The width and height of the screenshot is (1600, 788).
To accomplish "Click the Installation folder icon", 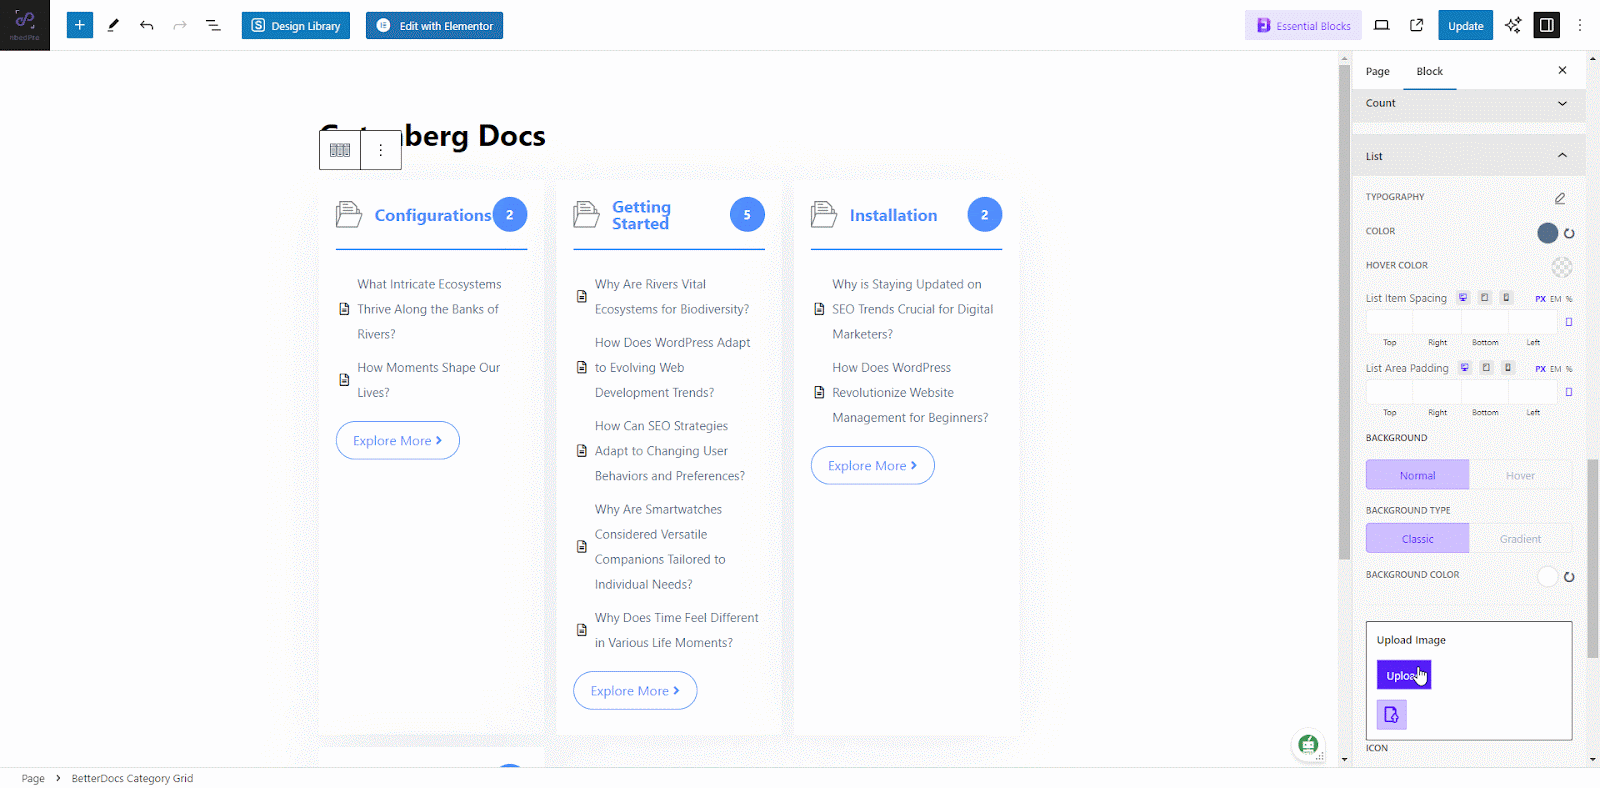I will click(x=824, y=214).
